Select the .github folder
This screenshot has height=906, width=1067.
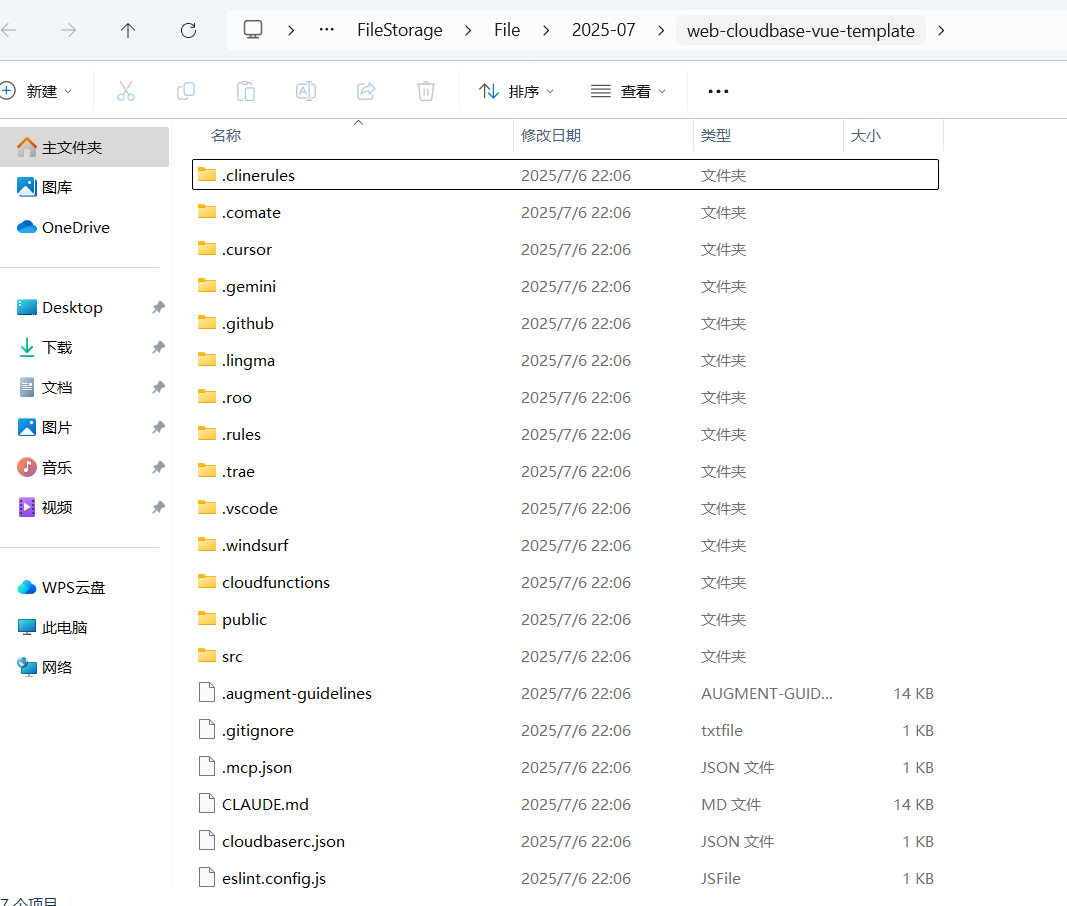(565, 323)
